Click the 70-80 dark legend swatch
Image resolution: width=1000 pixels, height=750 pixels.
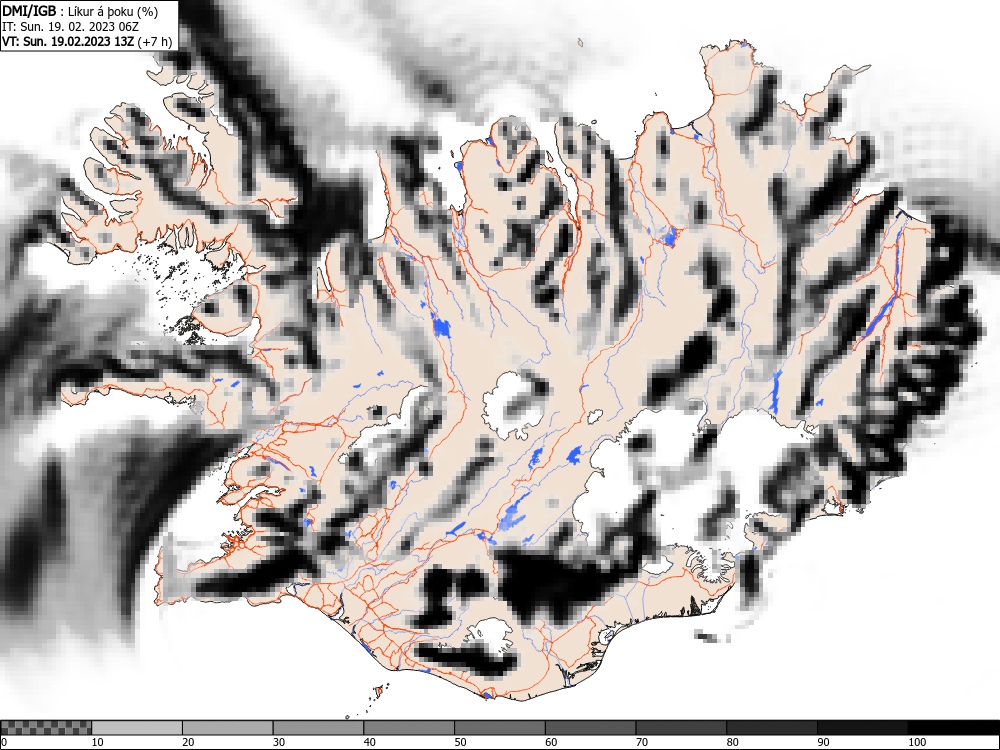(680, 728)
